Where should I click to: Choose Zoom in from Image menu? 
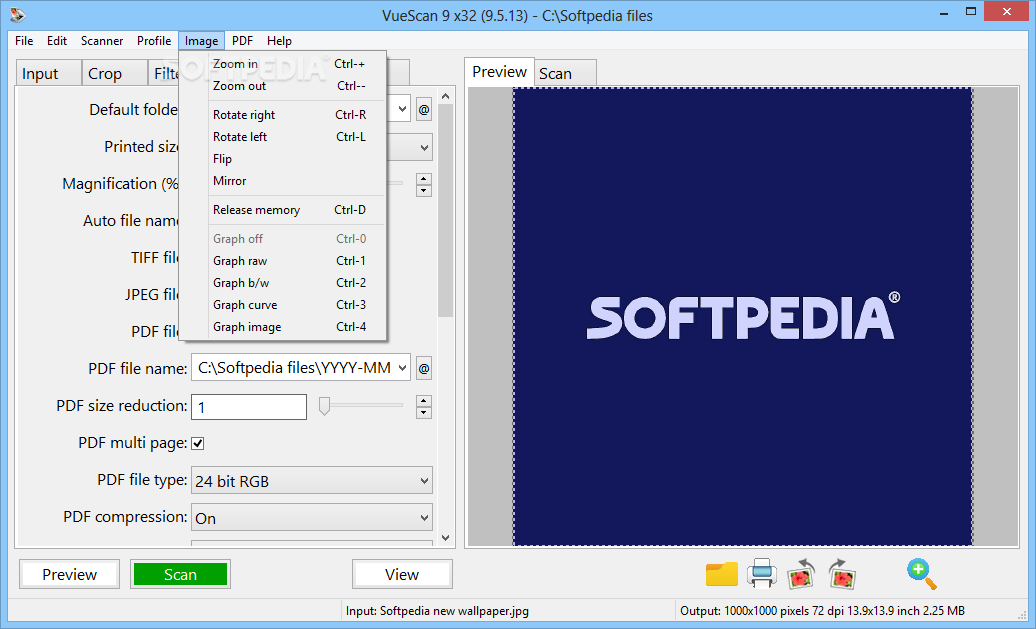point(283,64)
